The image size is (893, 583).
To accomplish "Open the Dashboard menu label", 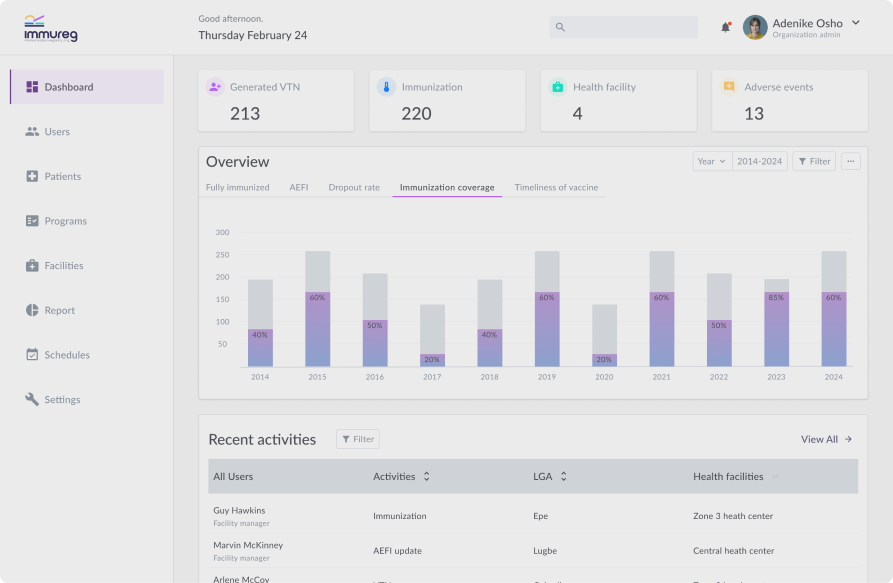I will tap(69, 87).
